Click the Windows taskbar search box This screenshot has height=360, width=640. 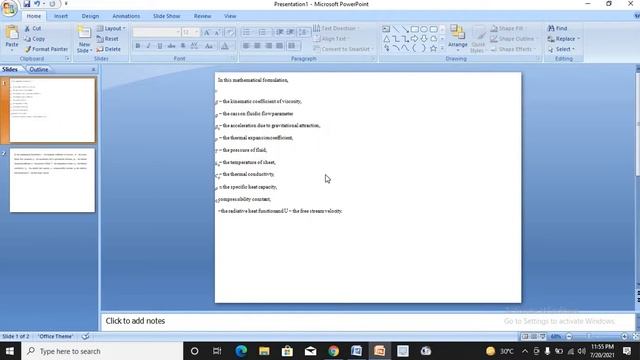coord(102,351)
